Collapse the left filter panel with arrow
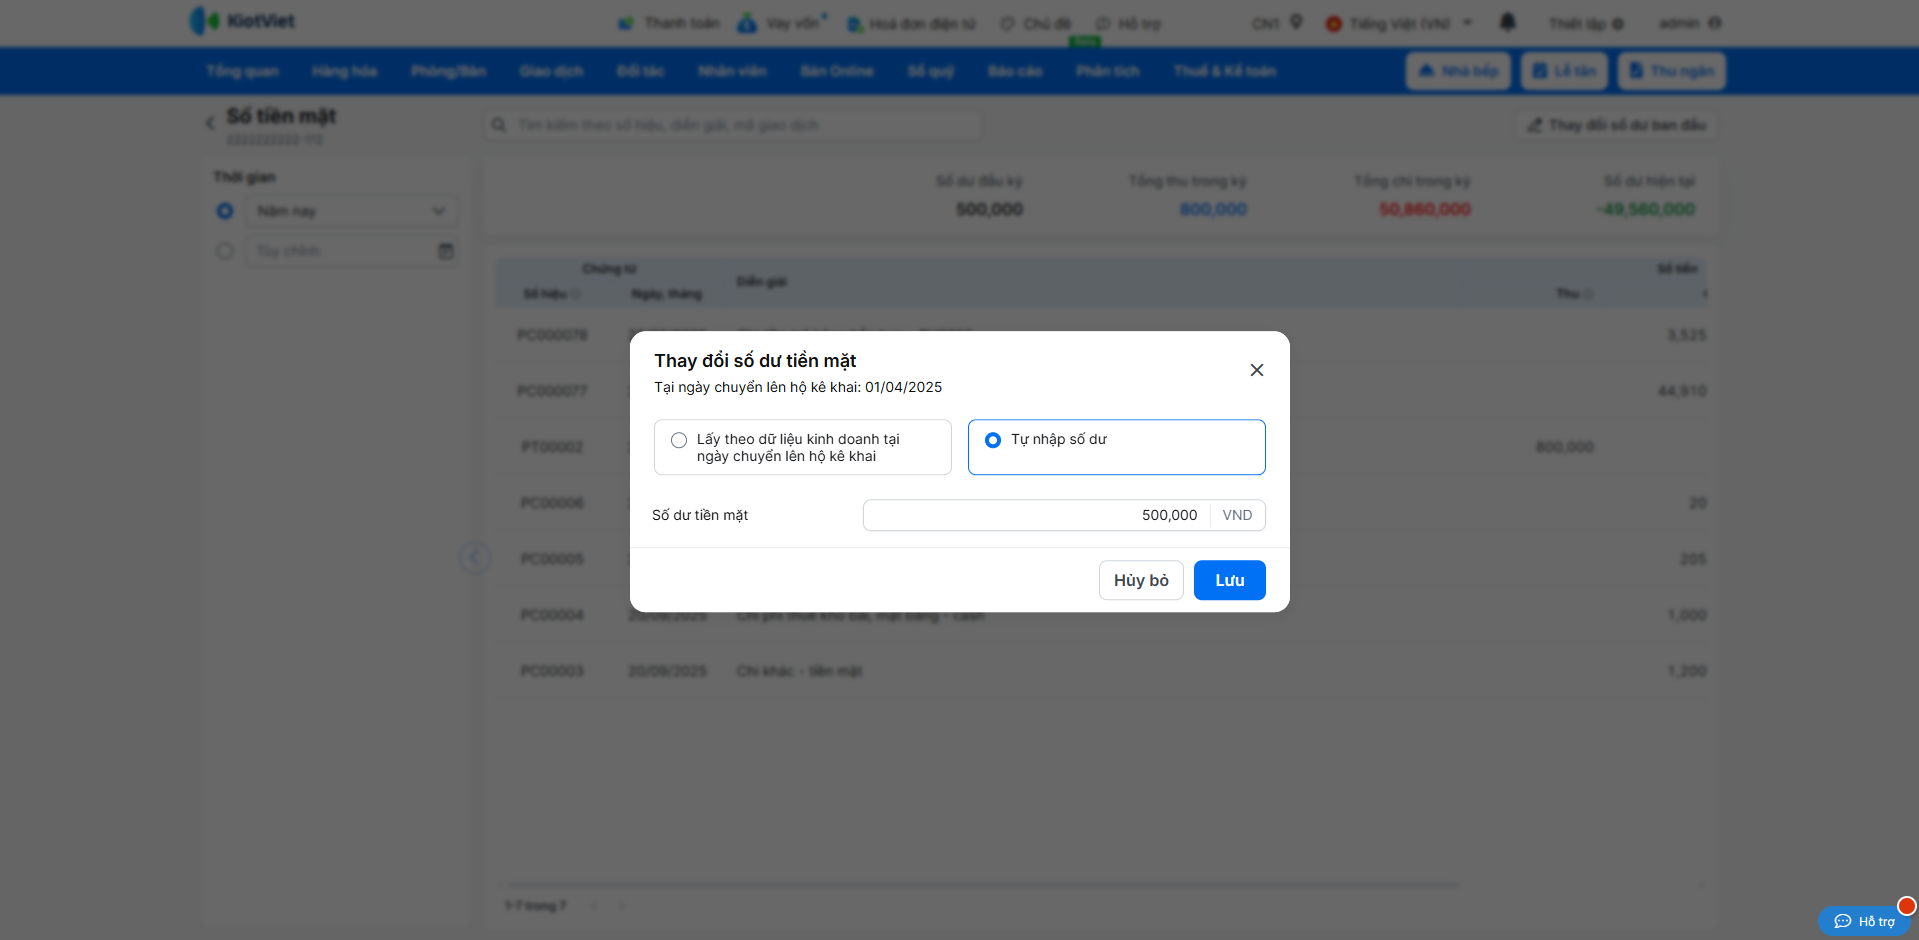 [475, 557]
